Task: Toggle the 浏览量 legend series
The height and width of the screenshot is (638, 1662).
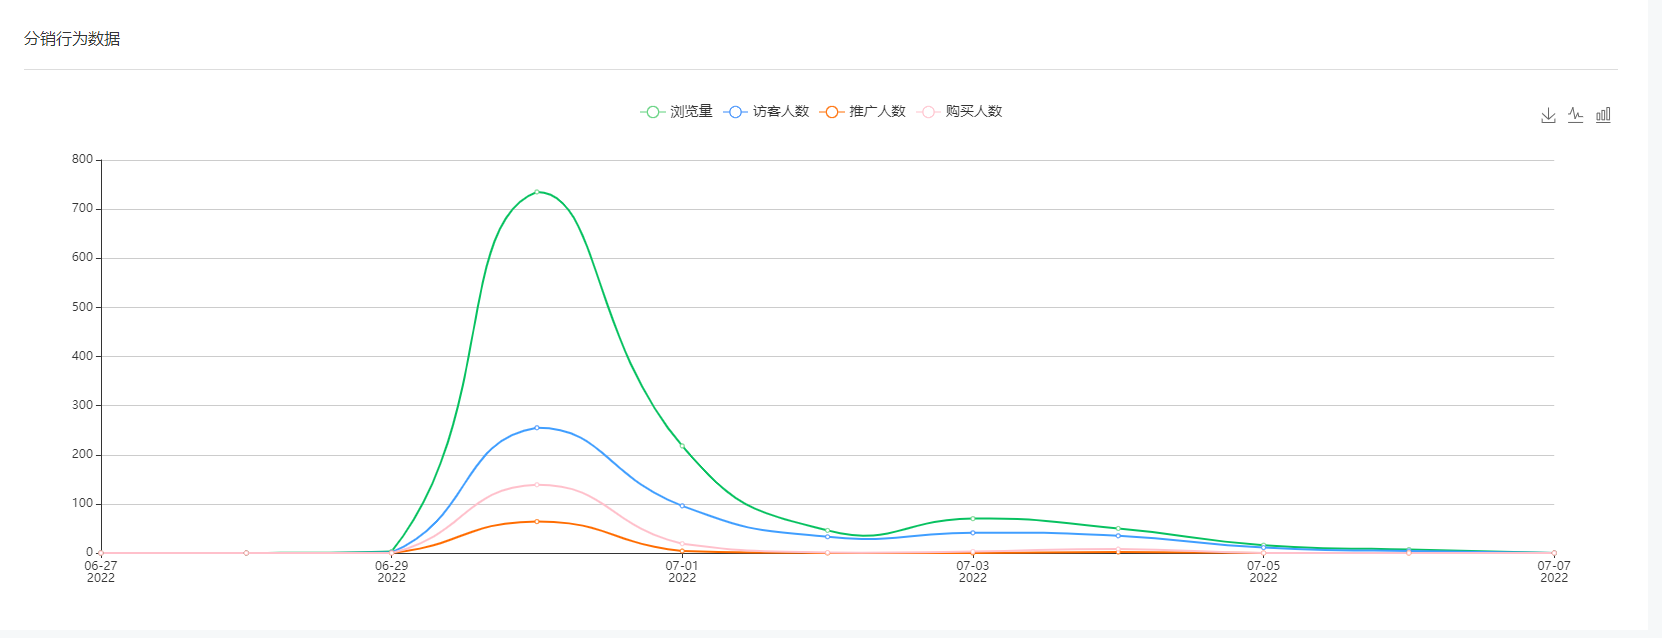Action: point(677,112)
